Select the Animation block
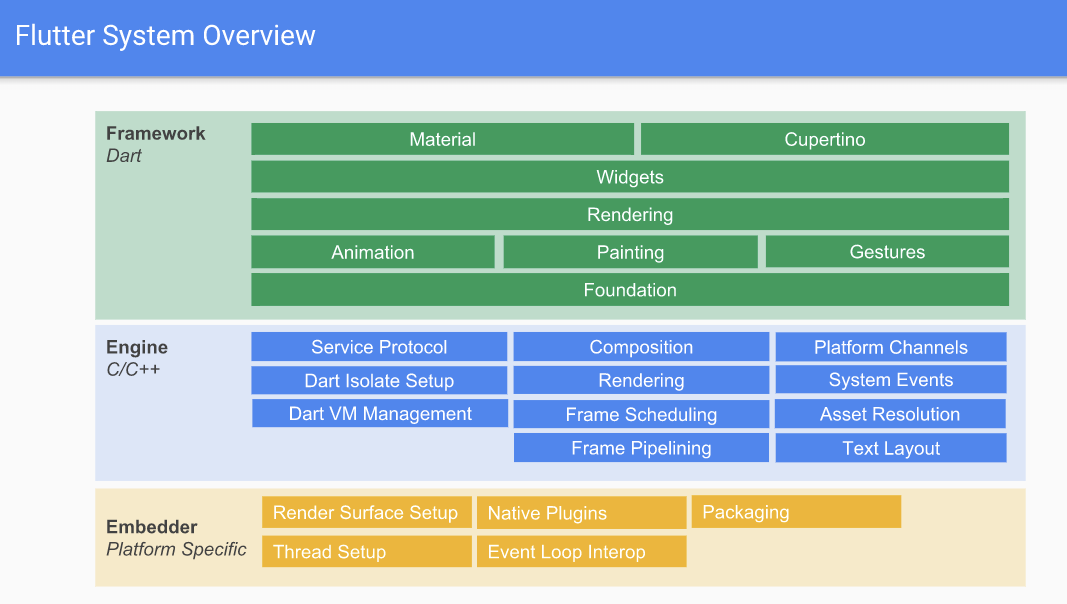The width and height of the screenshot is (1067, 604). click(x=373, y=252)
